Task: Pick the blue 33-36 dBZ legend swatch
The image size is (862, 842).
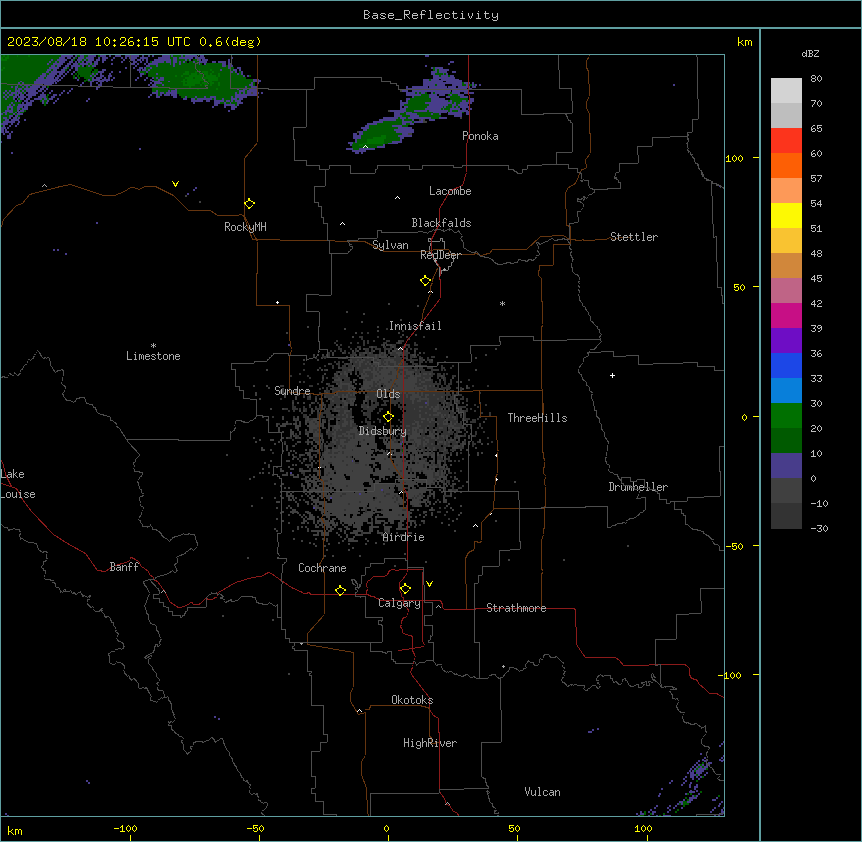Action: pos(786,365)
